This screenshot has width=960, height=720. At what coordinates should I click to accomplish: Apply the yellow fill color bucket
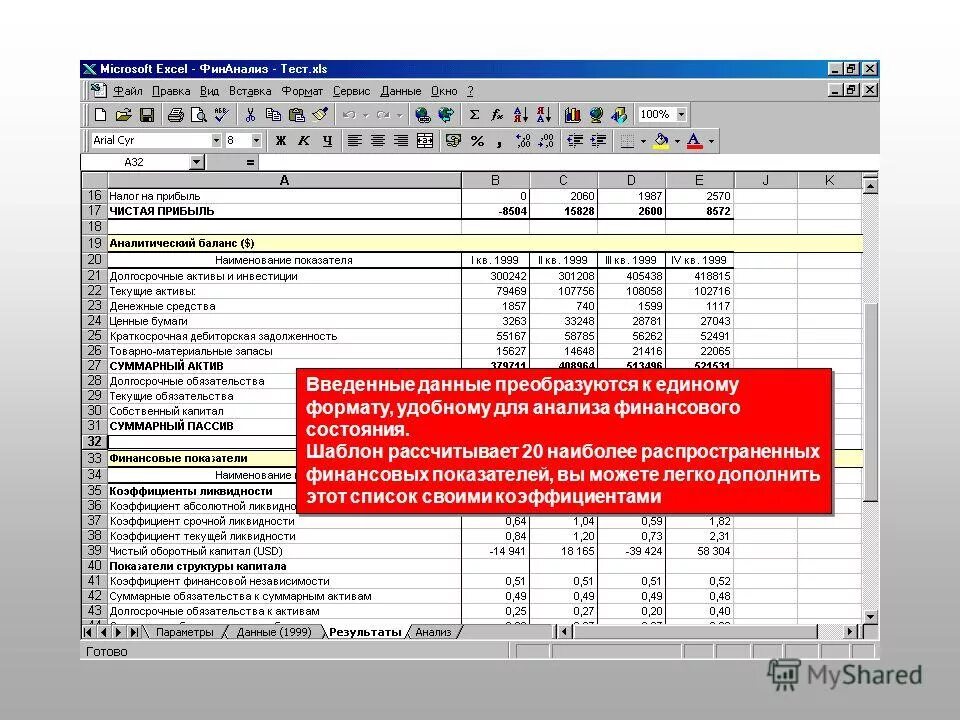(661, 141)
